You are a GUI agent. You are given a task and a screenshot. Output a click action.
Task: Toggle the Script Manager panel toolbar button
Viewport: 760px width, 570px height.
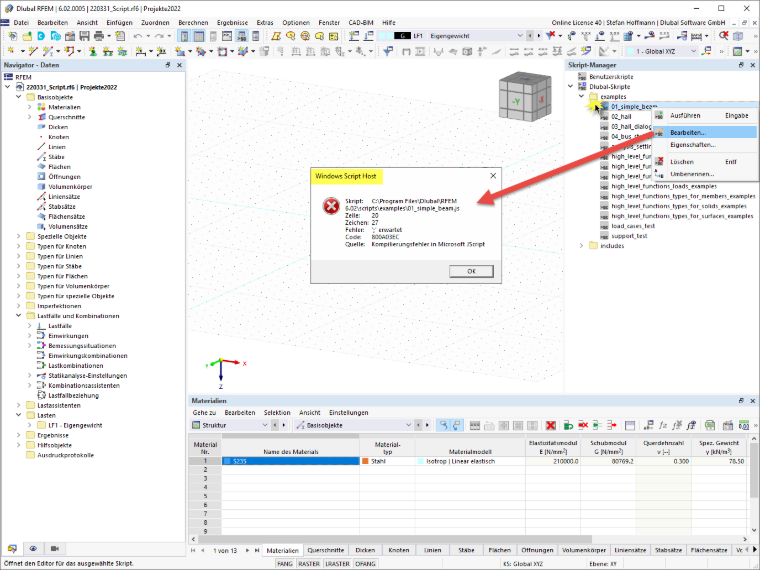241,36
